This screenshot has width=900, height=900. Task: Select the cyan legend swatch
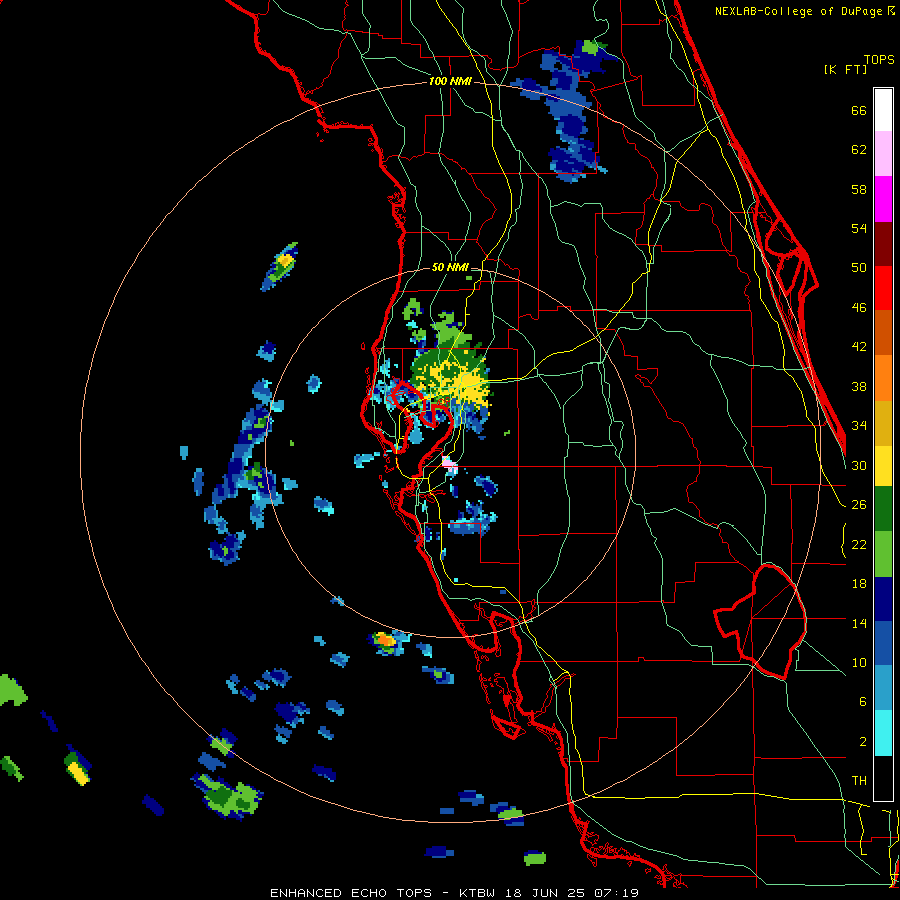pos(883,734)
